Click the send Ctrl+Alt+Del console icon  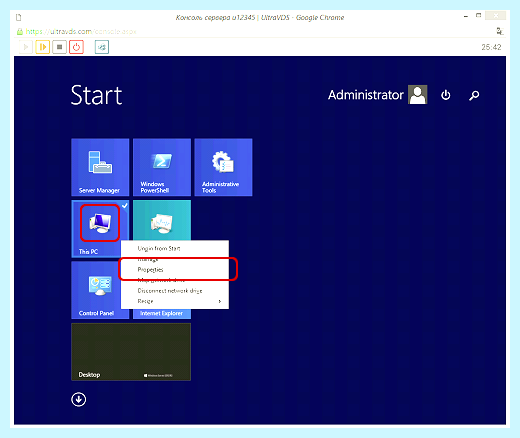click(x=102, y=47)
